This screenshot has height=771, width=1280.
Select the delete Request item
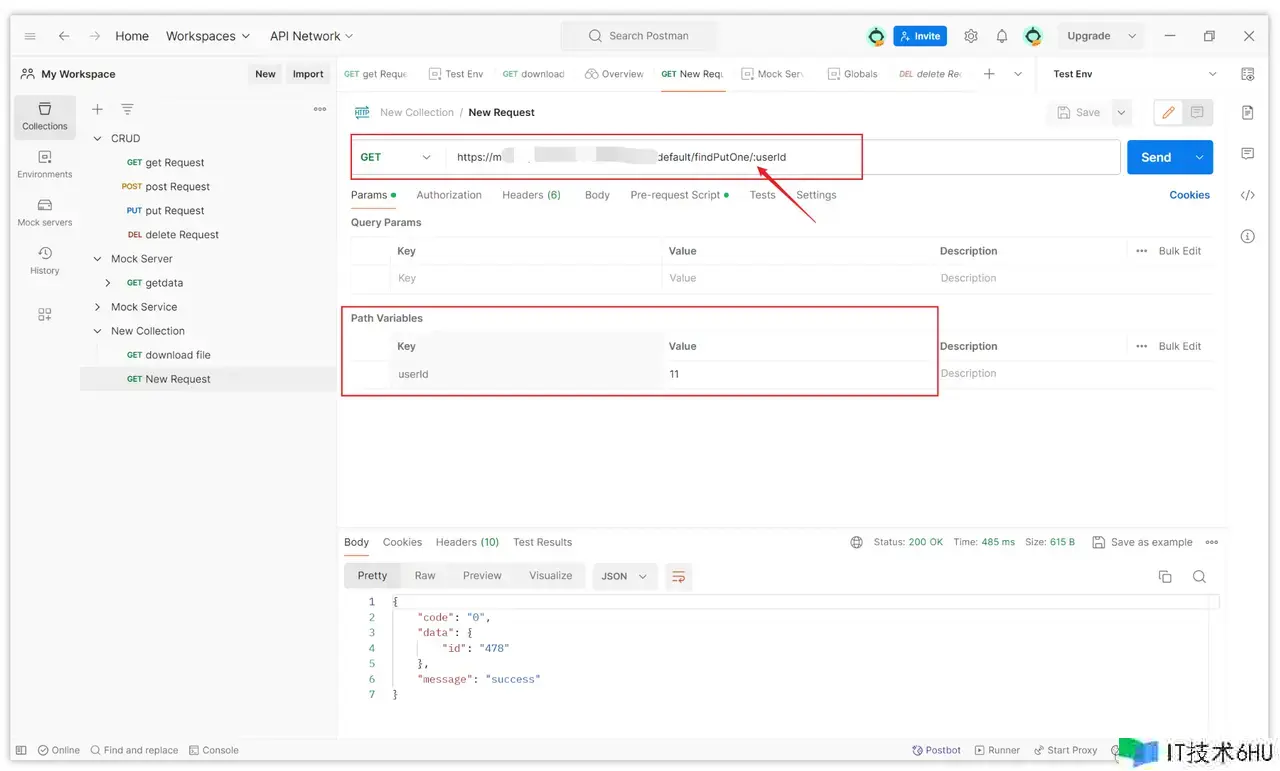coord(182,235)
